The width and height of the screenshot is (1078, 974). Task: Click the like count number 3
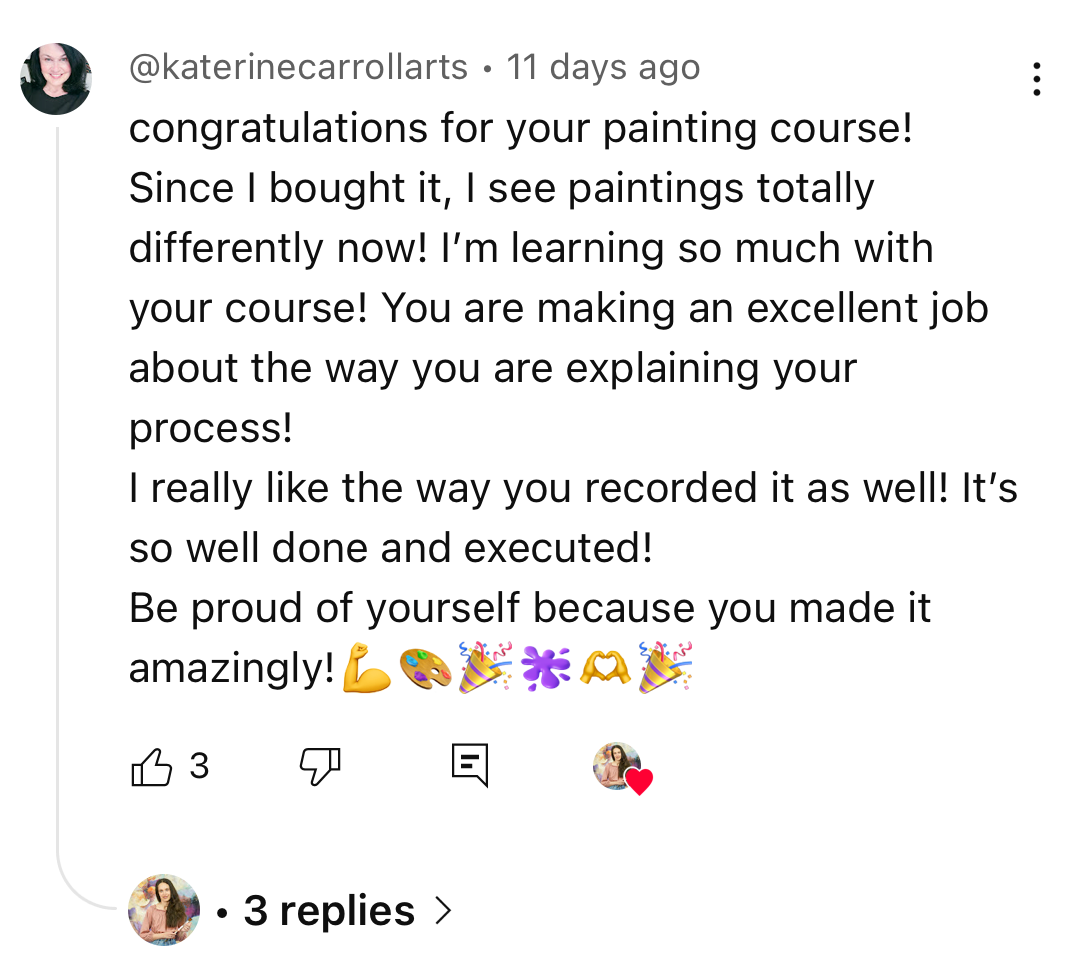(x=199, y=766)
